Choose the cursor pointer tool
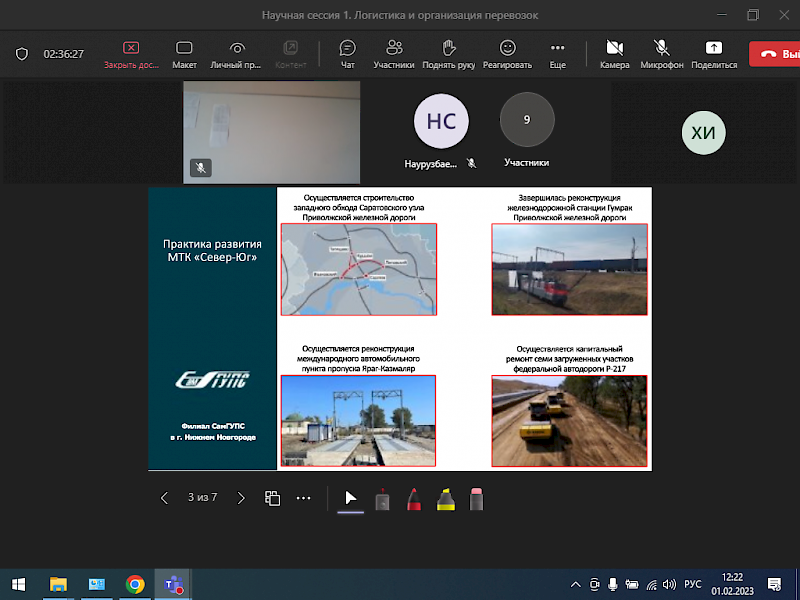This screenshot has width=800, height=600. point(350,498)
